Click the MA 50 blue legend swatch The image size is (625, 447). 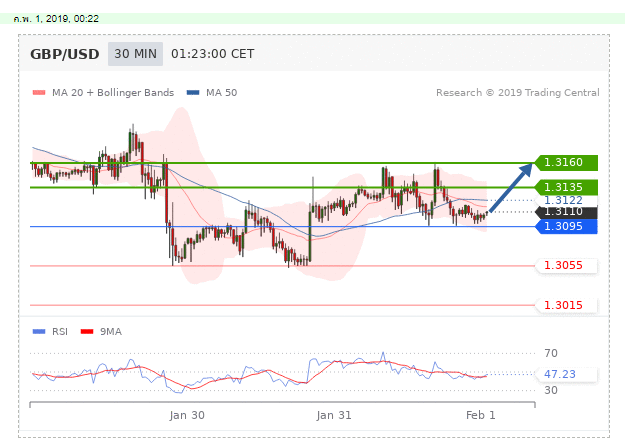[193, 93]
